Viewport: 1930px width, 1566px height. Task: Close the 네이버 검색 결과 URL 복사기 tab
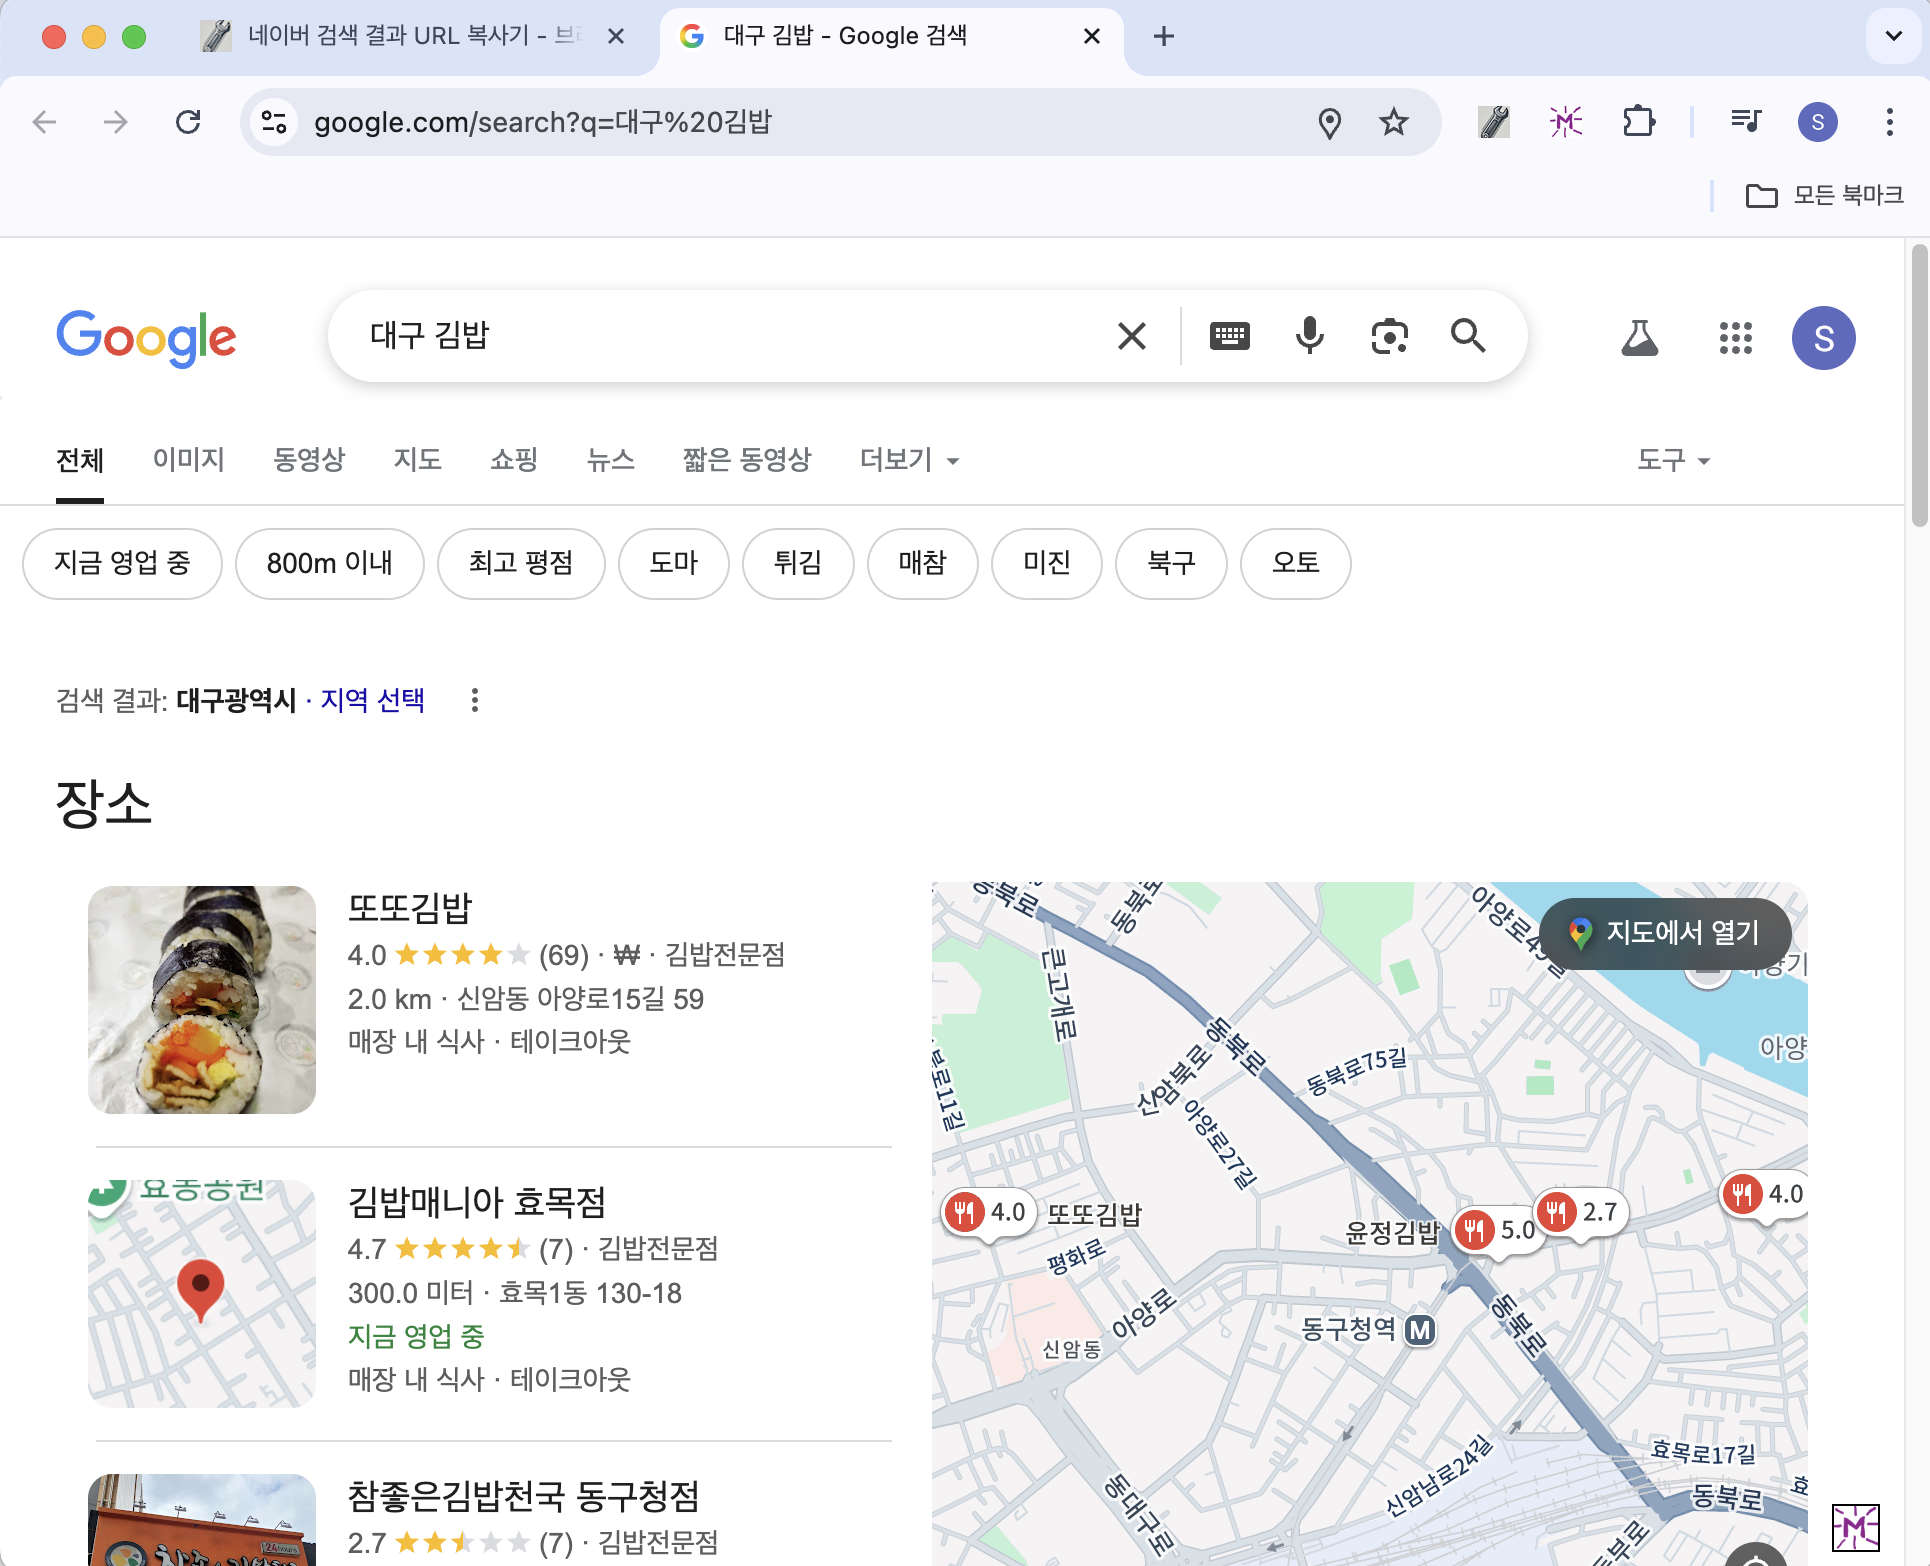(616, 36)
